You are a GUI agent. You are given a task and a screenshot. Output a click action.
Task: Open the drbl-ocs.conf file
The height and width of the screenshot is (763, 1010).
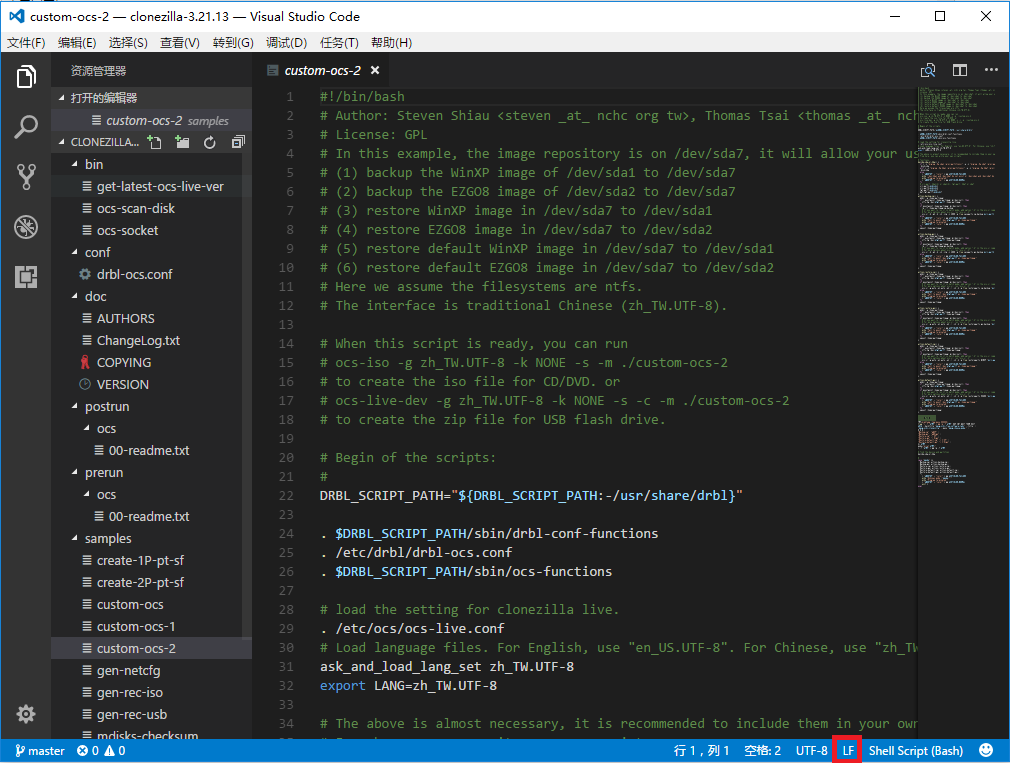(135, 274)
